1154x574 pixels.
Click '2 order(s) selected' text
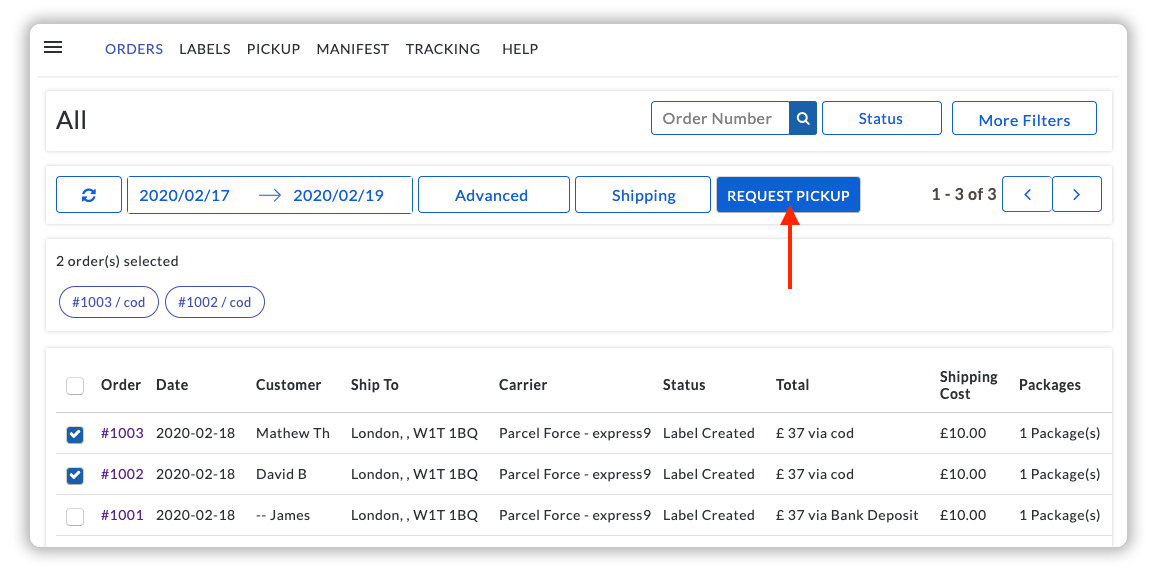117,261
